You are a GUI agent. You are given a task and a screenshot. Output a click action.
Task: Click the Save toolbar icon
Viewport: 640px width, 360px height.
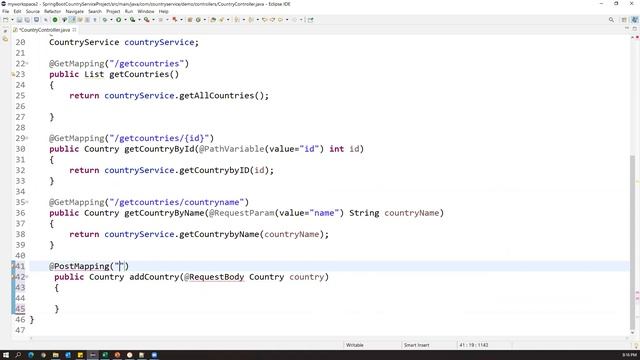[x=19, y=20]
